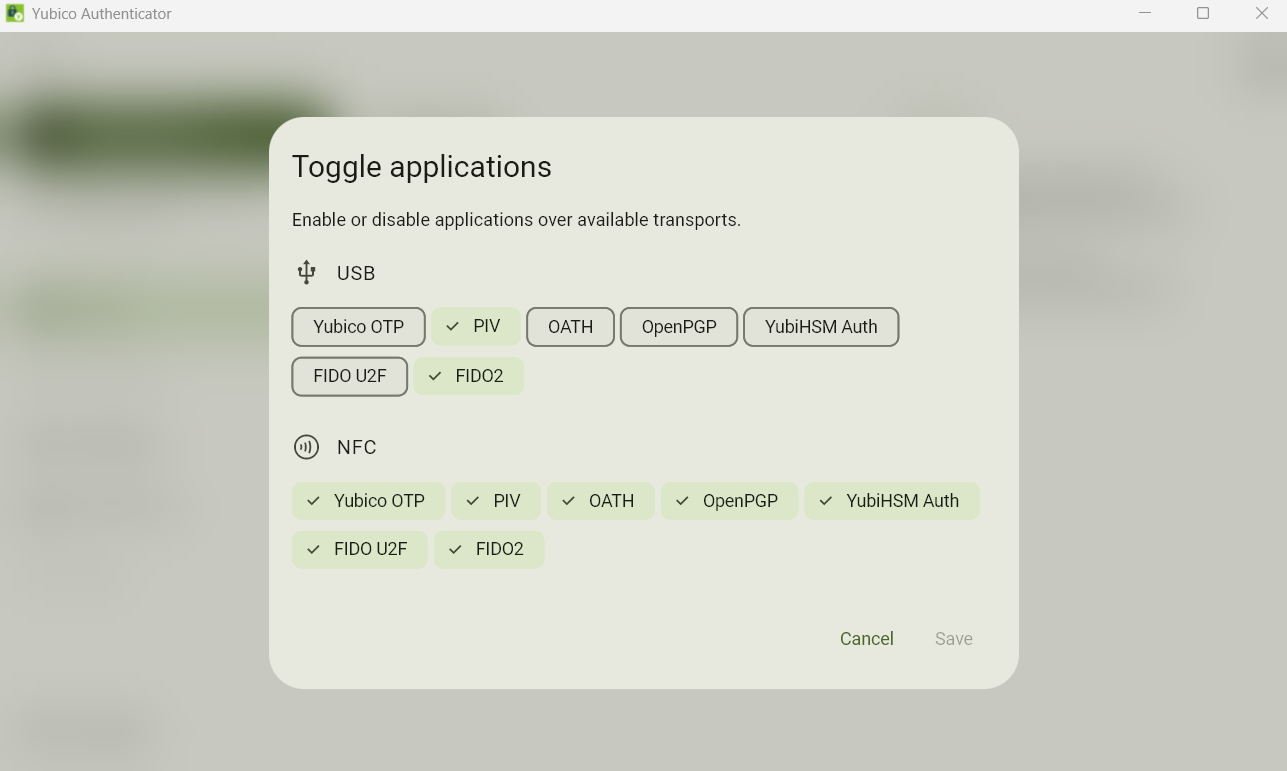Turn on FIDO U2F for USB
1287x771 pixels.
[349, 376]
